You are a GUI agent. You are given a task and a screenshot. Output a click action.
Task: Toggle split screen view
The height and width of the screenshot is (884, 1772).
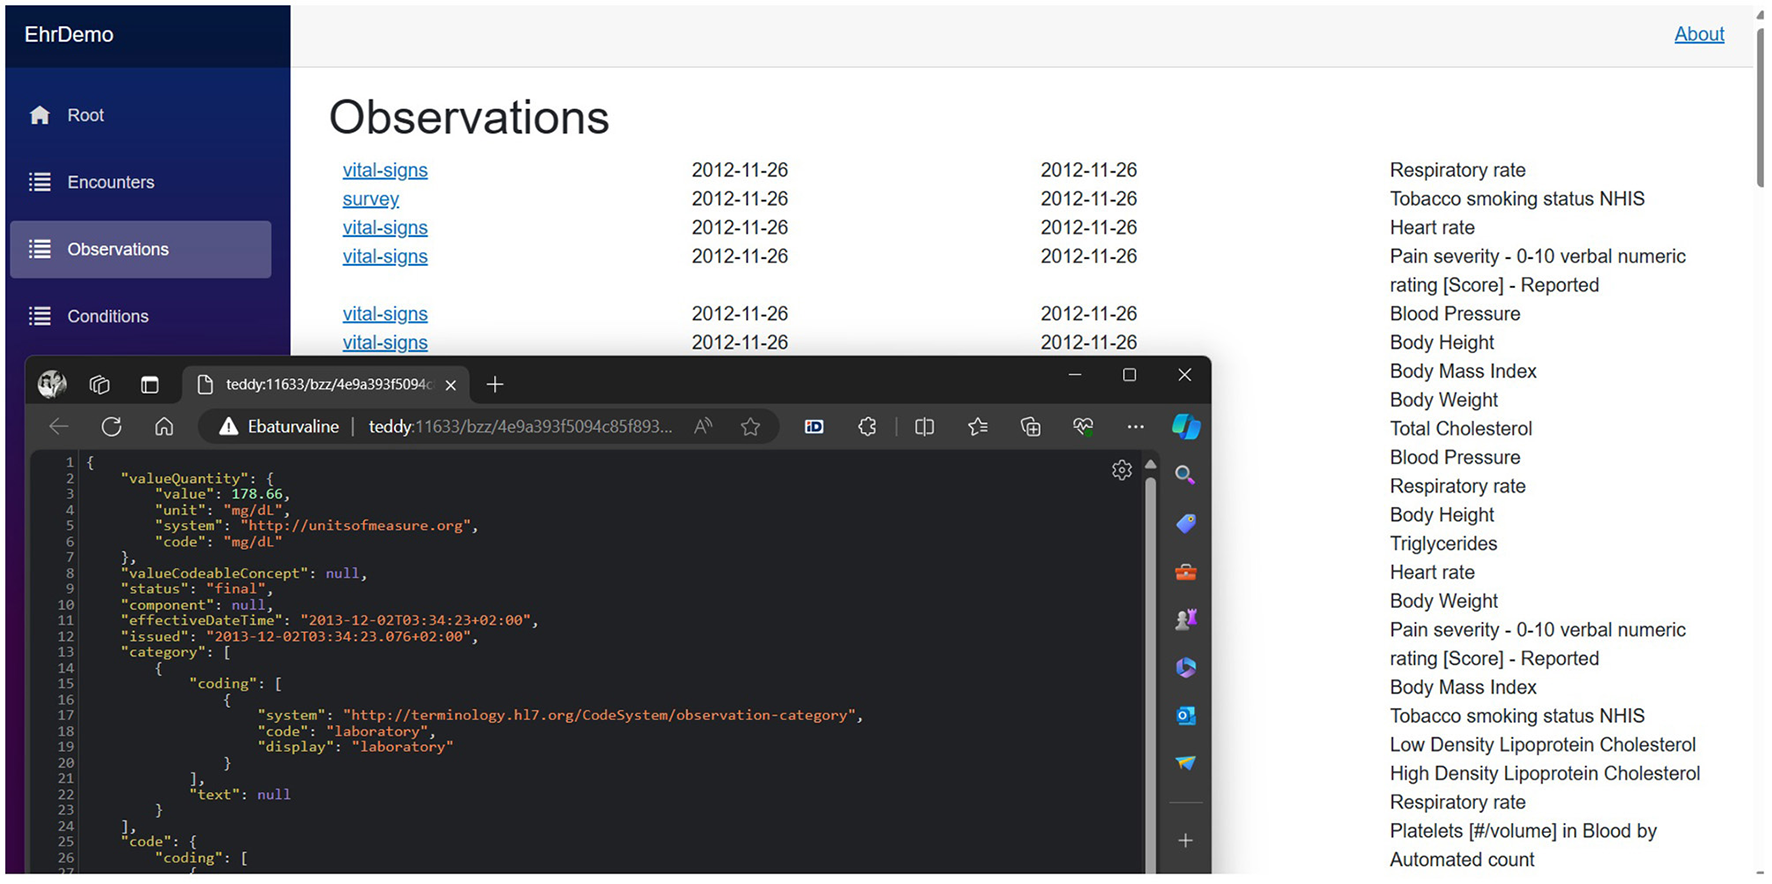click(924, 427)
